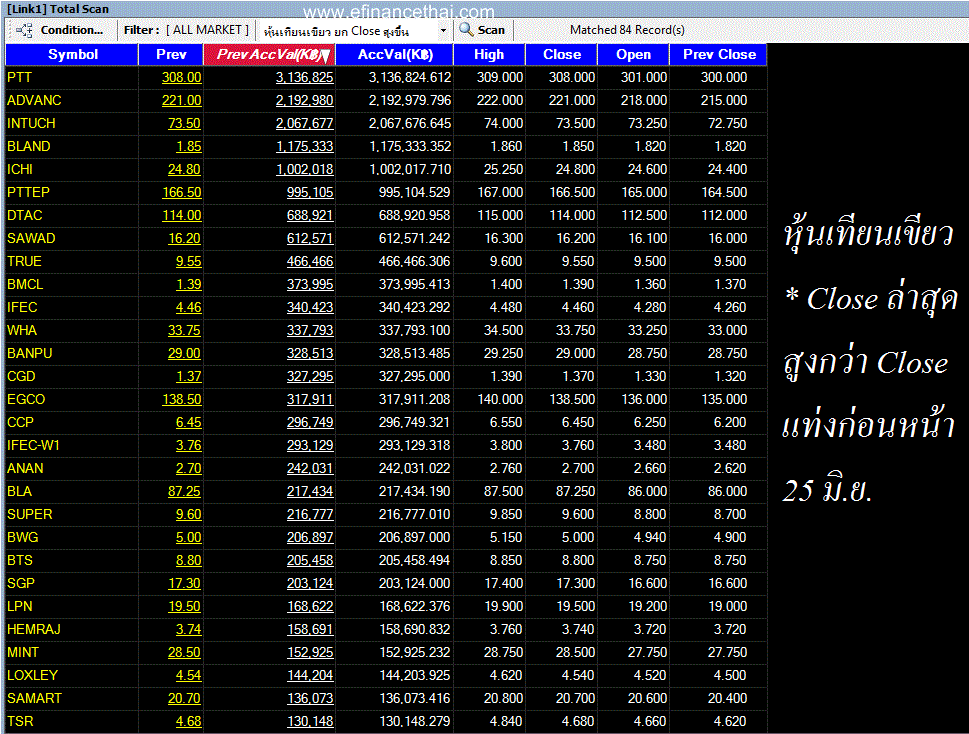The width and height of the screenshot is (969, 734).
Task: Click DTAC Close value 114.000
Action: point(572,215)
